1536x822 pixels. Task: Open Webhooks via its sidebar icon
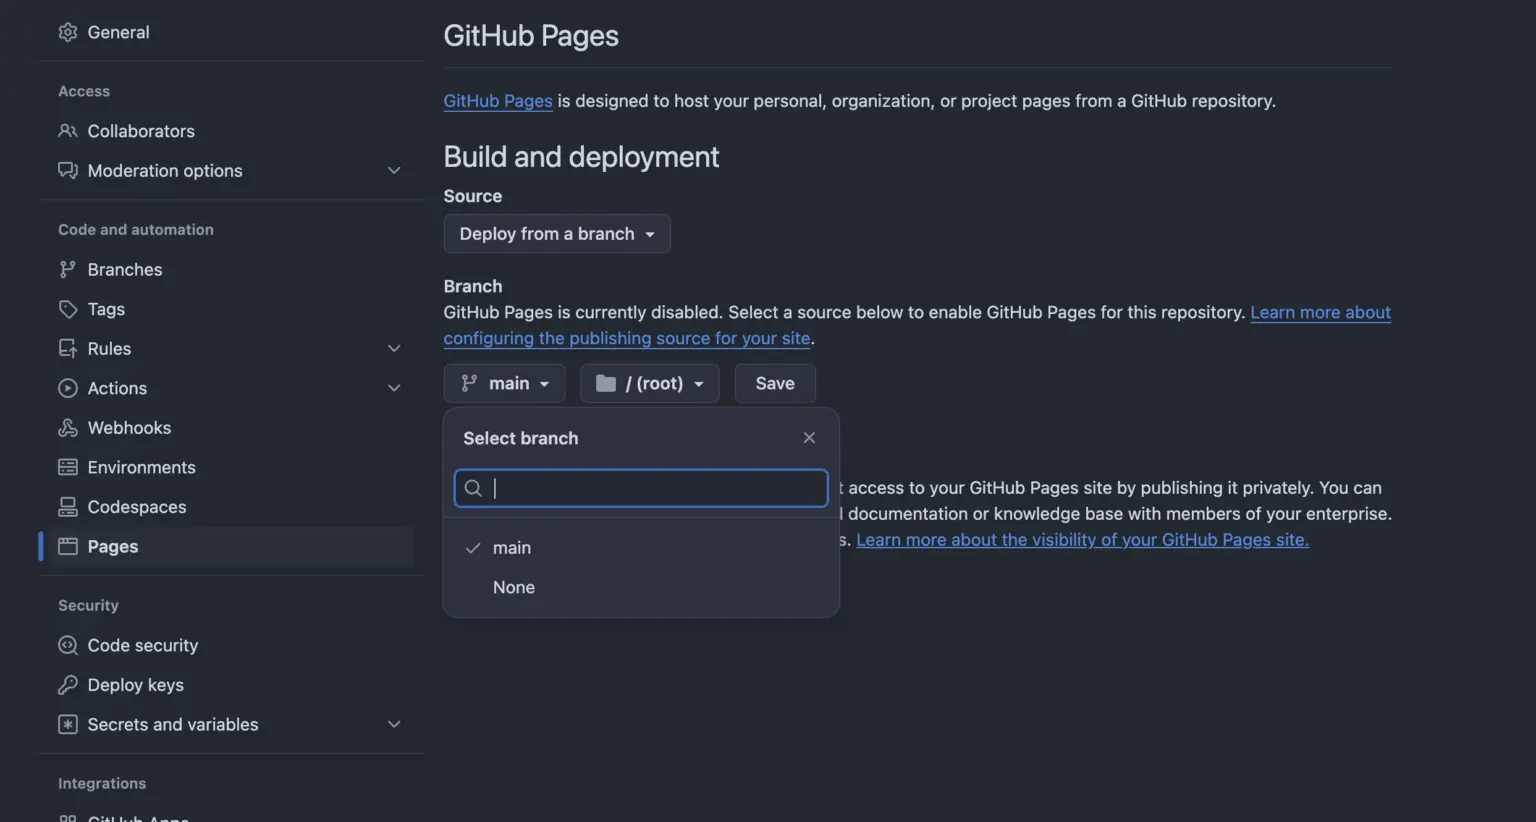point(68,427)
